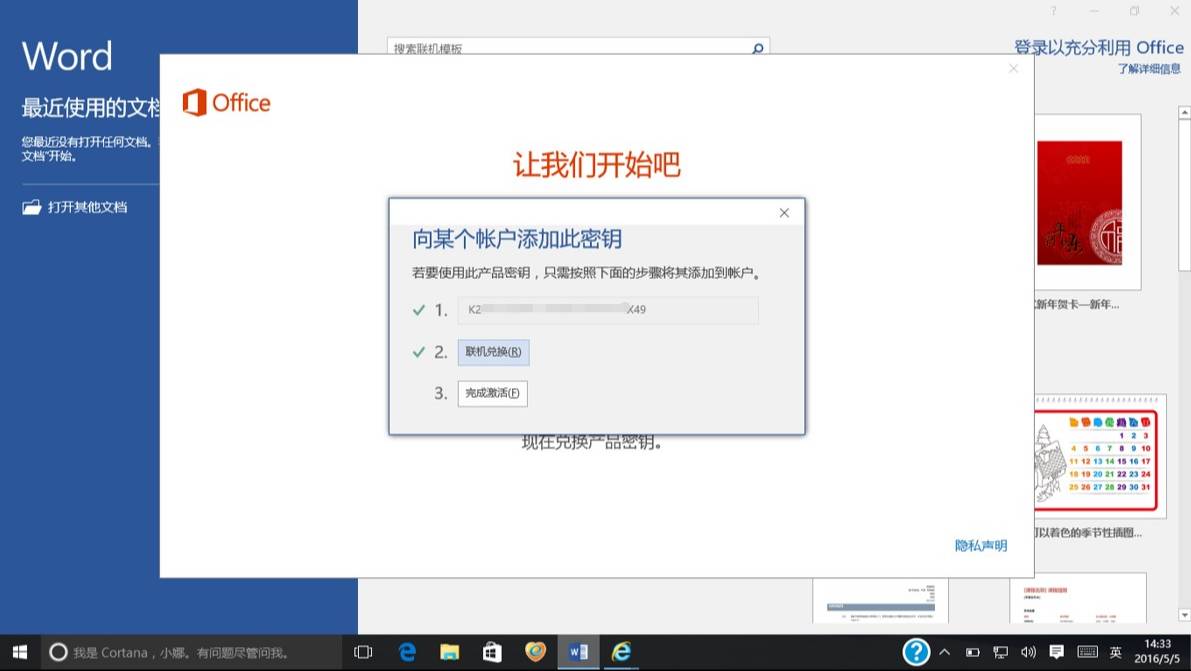This screenshot has height=671, width=1191.
Task: Click the 联机兑换 online redeem button
Action: (x=493, y=352)
